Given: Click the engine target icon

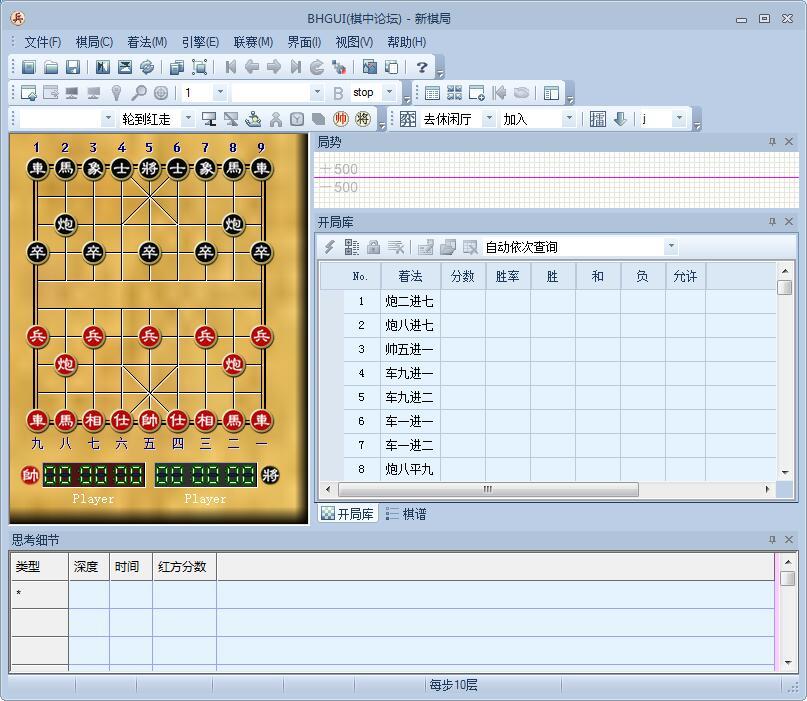Looking at the screenshot, I should click(161, 93).
